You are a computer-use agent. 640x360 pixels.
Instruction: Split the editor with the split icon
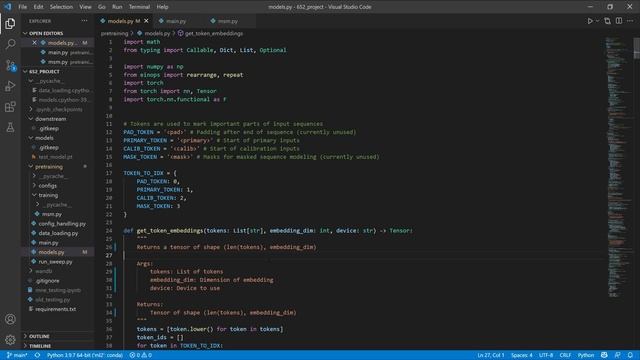[x=619, y=21]
